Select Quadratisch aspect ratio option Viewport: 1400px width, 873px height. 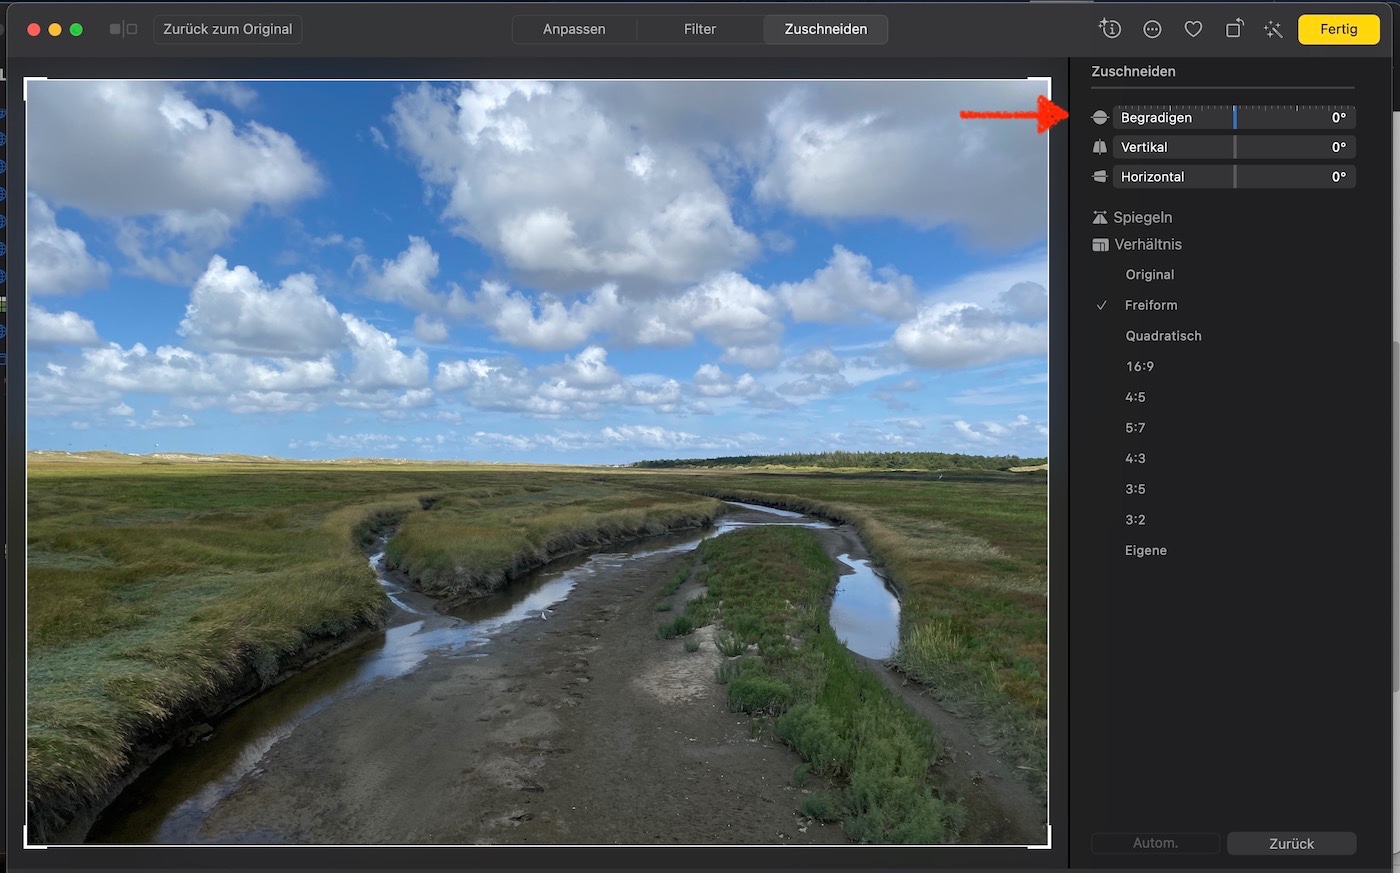[x=1163, y=336]
